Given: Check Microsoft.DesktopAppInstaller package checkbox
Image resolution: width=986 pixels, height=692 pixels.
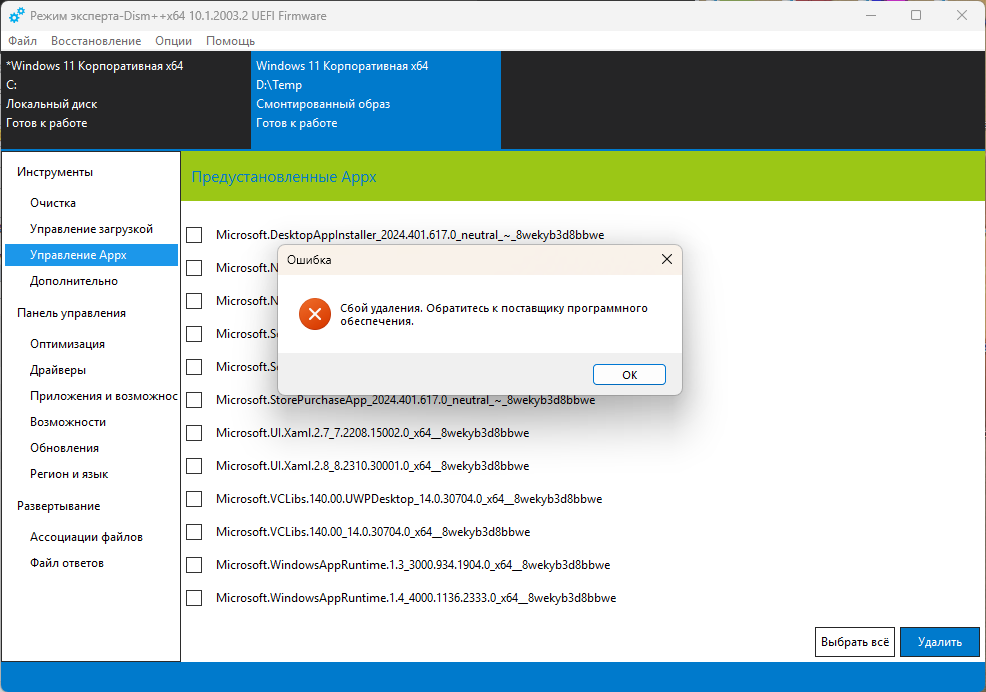Looking at the screenshot, I should (x=194, y=235).
